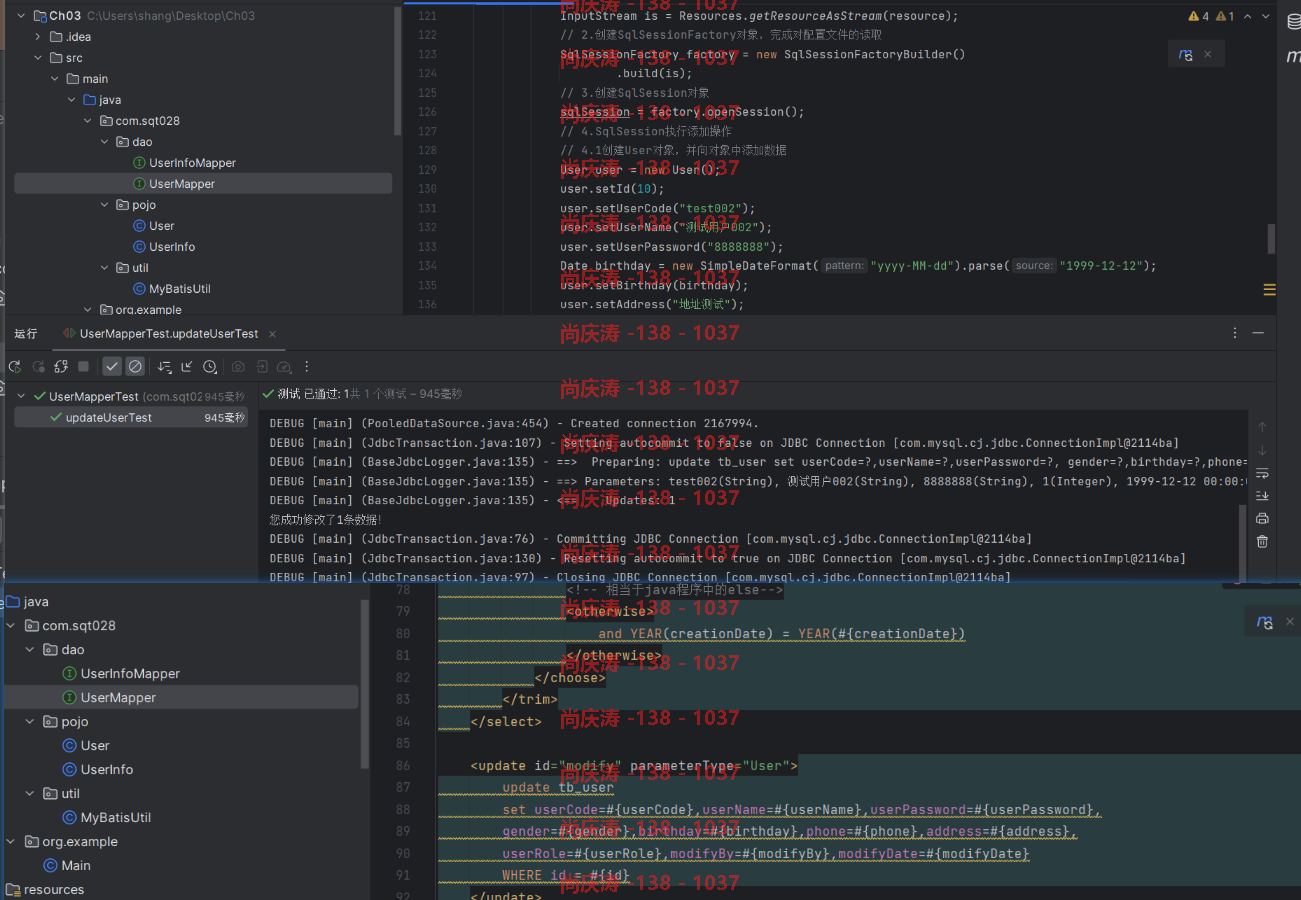Collapse all test results icon

187,367
